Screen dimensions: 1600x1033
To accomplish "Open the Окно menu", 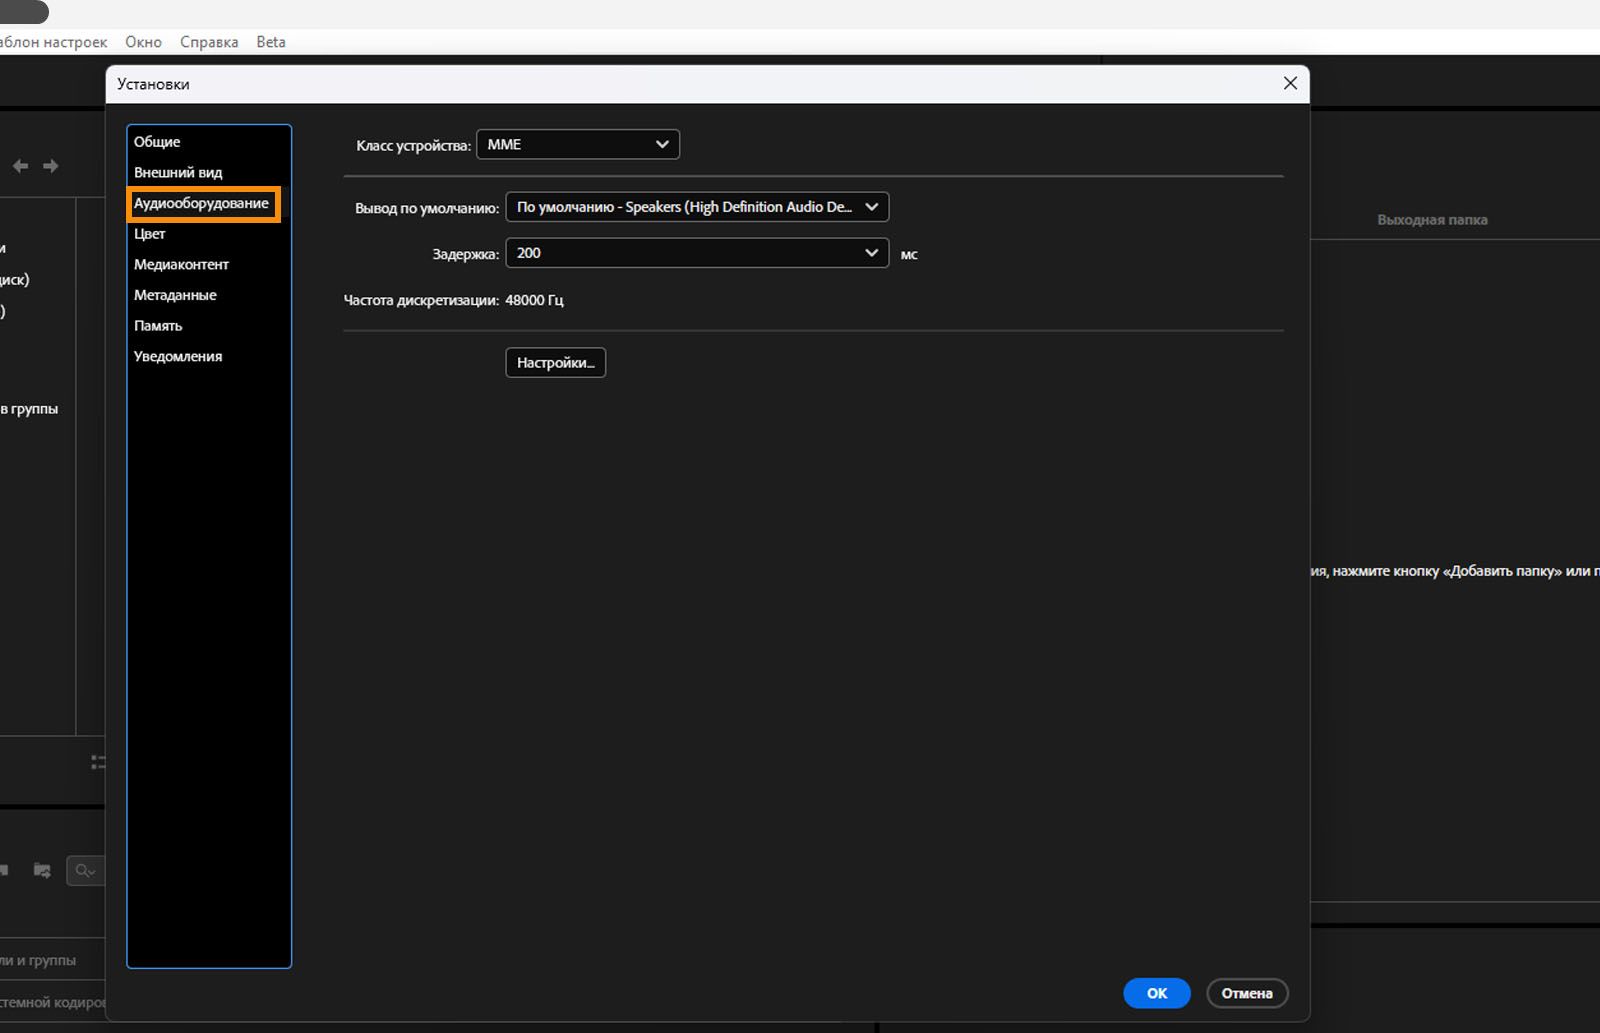I will tap(143, 42).
